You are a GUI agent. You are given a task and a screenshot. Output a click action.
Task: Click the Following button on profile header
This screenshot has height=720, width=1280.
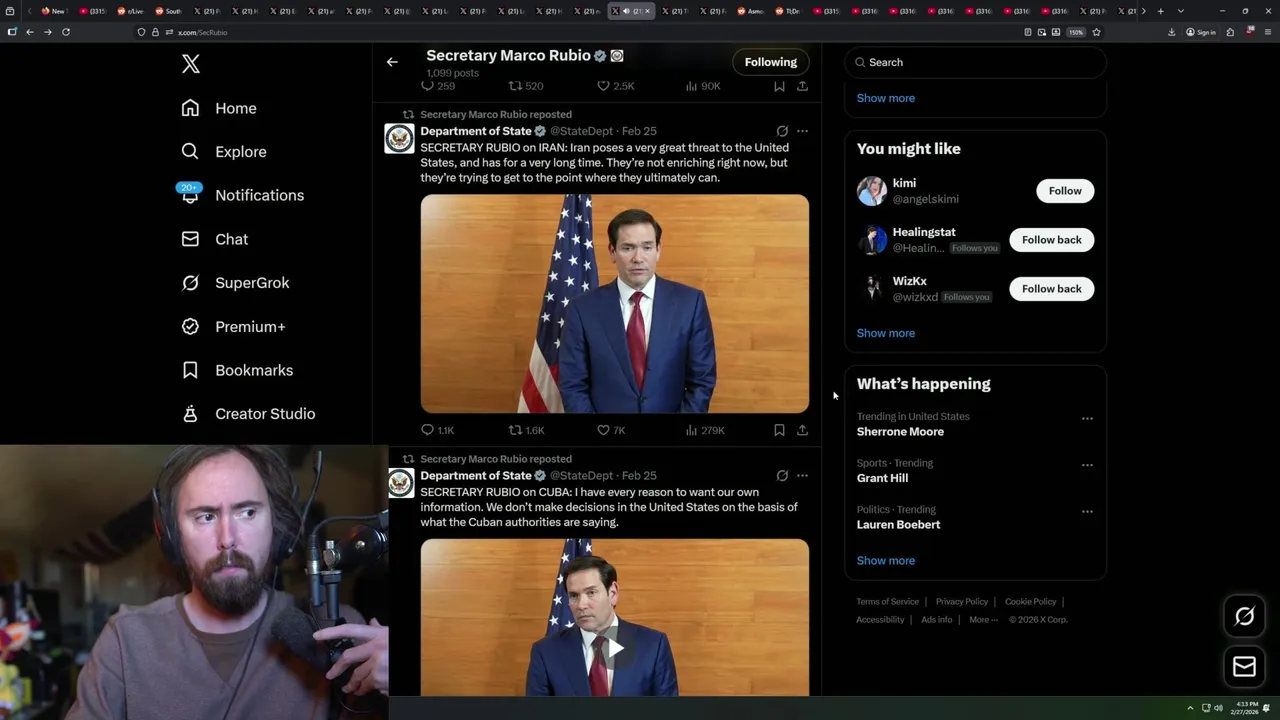[x=770, y=62]
